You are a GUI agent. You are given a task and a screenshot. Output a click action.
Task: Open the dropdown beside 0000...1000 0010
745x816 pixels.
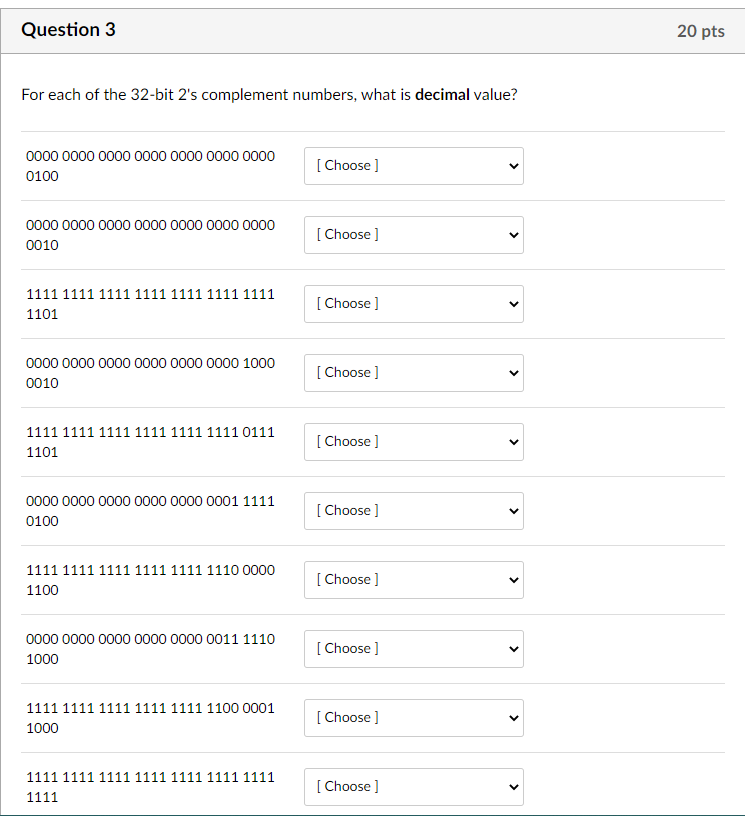[413, 373]
